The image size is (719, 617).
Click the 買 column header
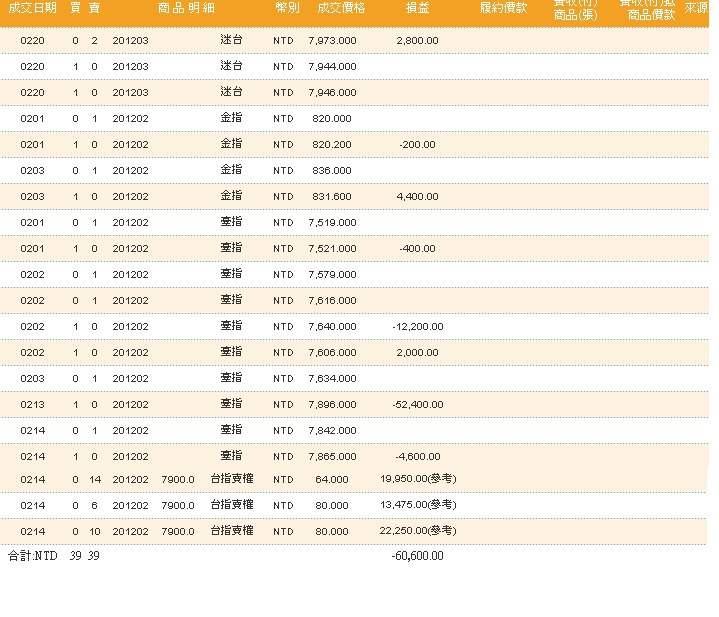click(x=75, y=8)
